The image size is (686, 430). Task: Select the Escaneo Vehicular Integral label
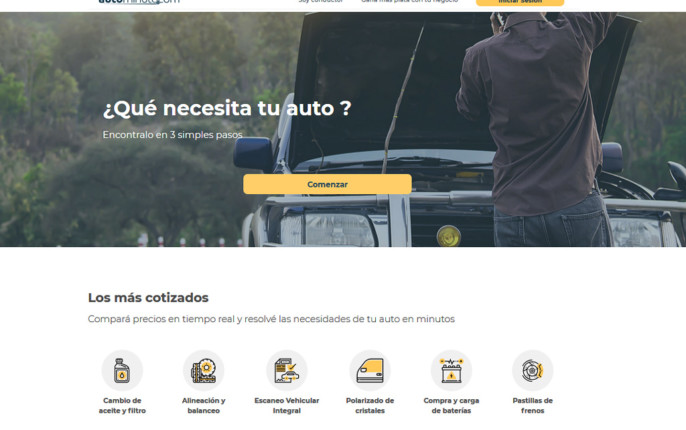286,405
